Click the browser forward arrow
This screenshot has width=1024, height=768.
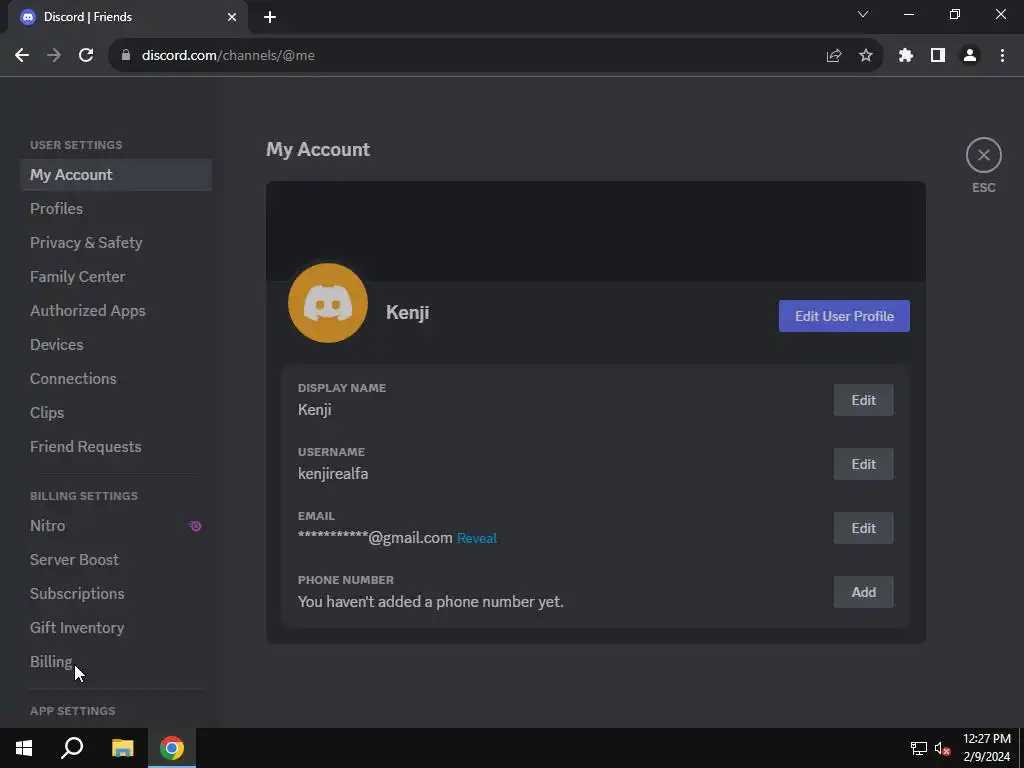click(54, 56)
